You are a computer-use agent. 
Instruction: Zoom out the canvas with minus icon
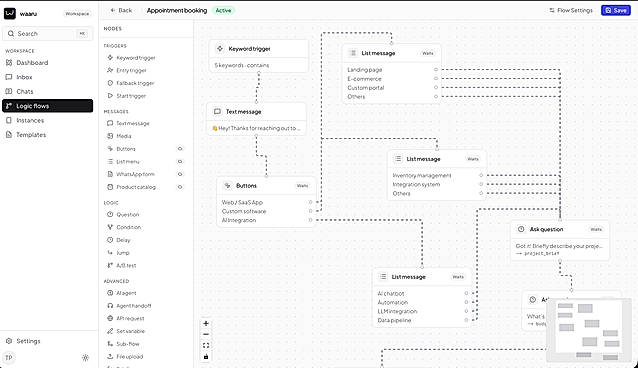pyautogui.click(x=206, y=334)
